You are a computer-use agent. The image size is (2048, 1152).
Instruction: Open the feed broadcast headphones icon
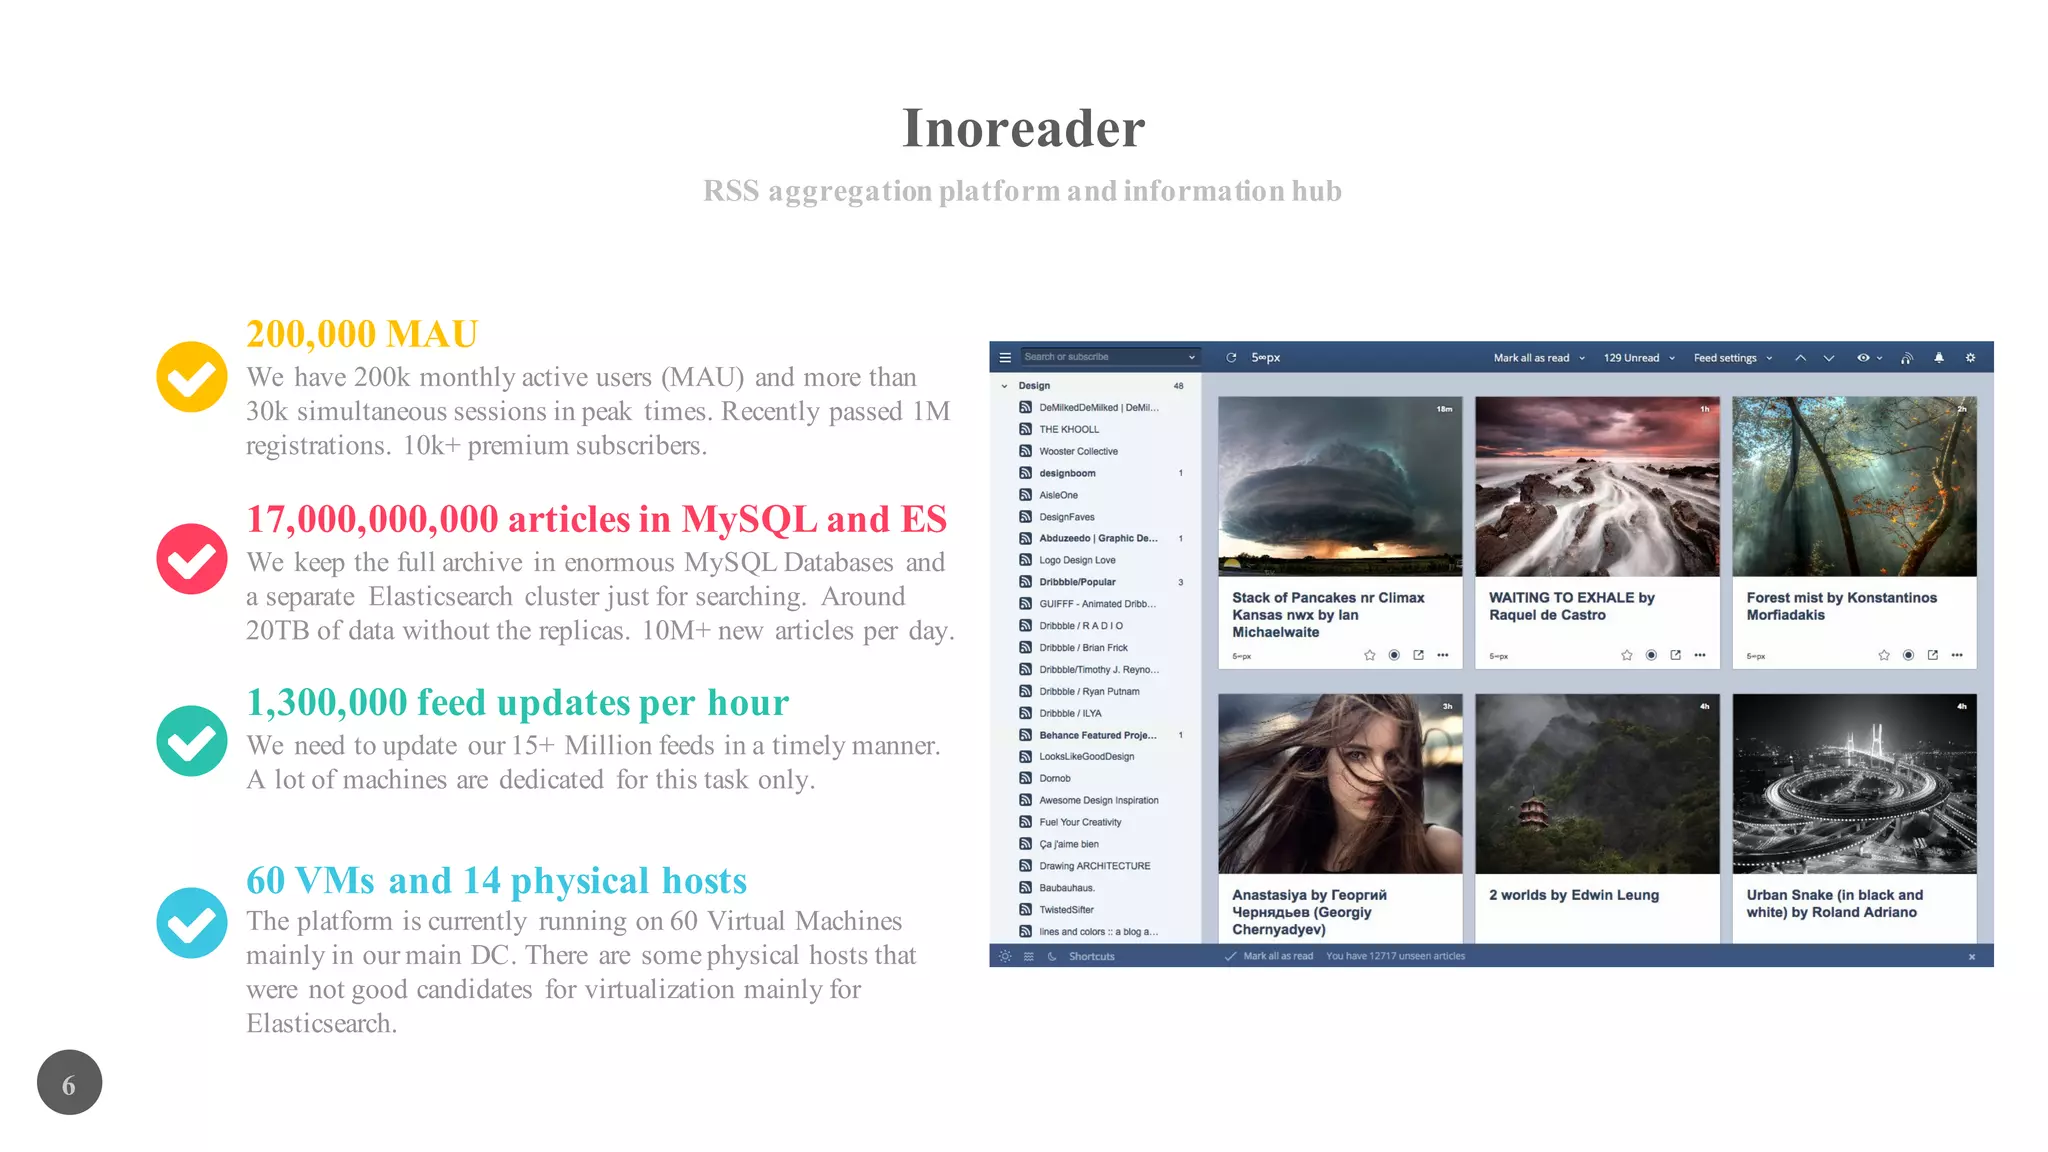click(x=1907, y=357)
